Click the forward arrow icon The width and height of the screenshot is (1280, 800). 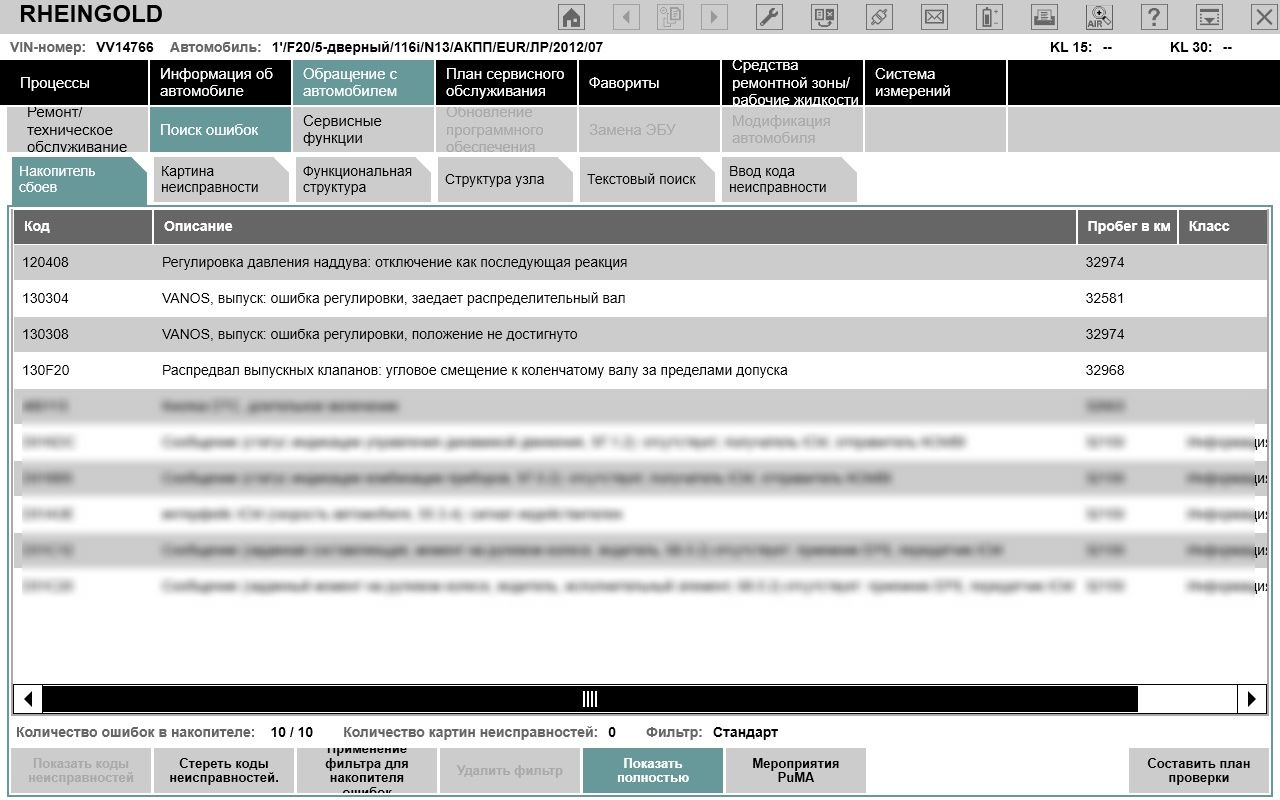[714, 17]
